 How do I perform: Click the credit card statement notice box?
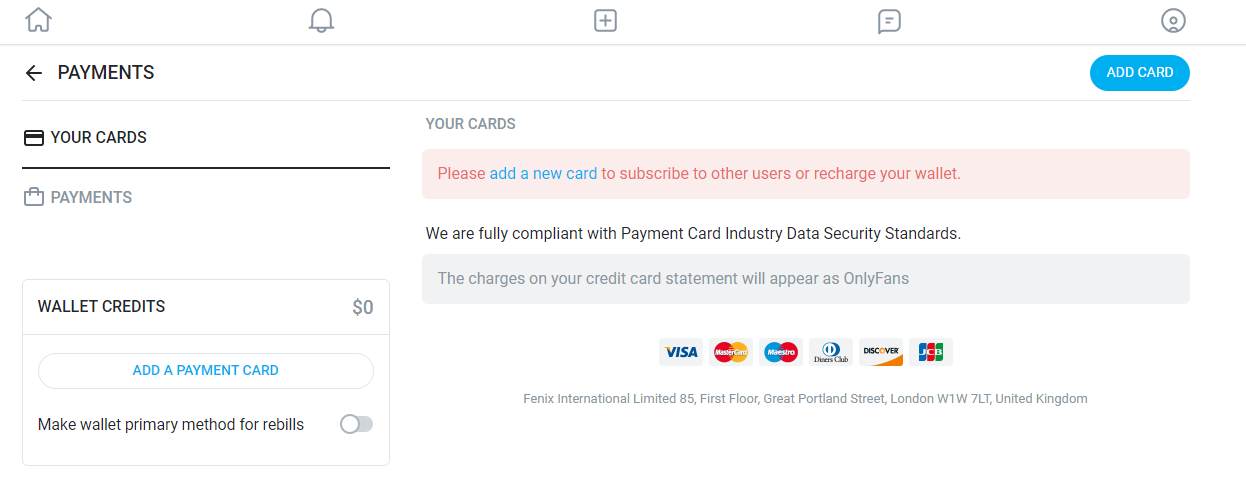(x=806, y=279)
